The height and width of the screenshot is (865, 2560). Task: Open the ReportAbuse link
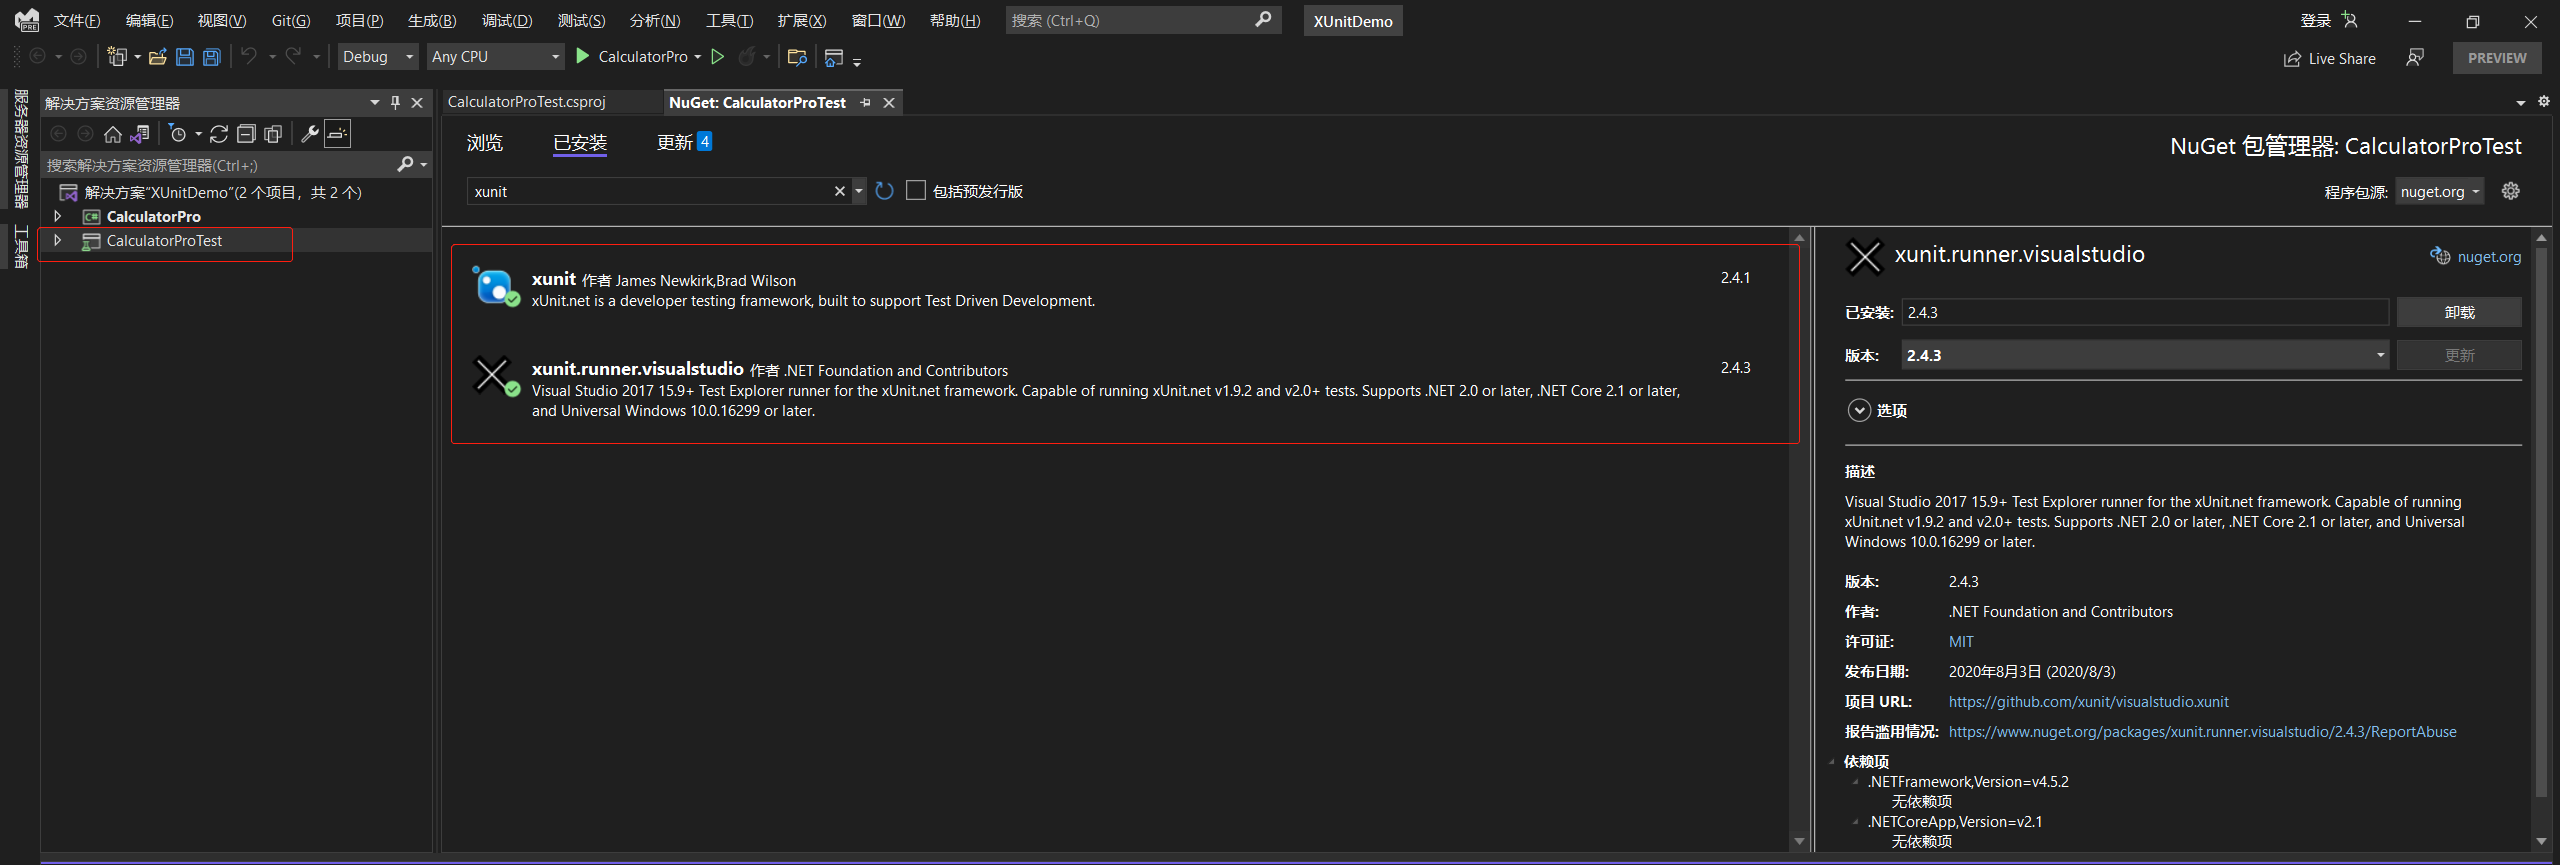point(2202,731)
